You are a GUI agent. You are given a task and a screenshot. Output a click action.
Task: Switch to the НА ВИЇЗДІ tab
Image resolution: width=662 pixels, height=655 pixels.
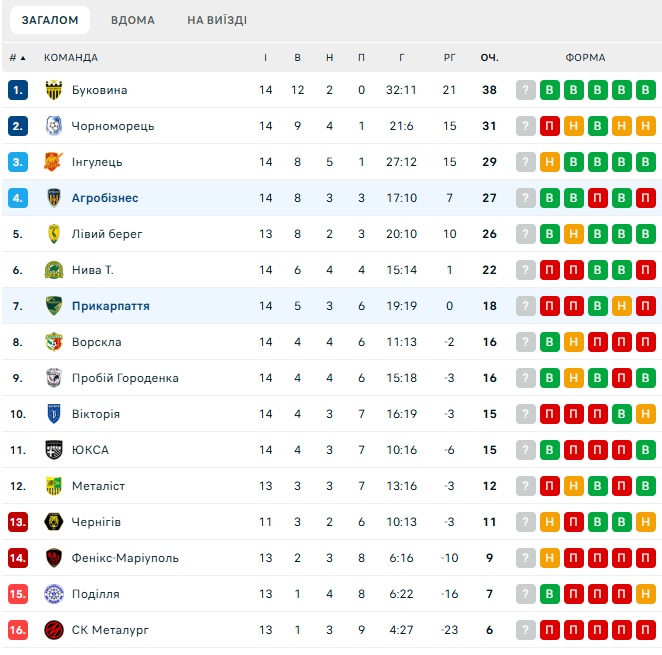point(217,20)
